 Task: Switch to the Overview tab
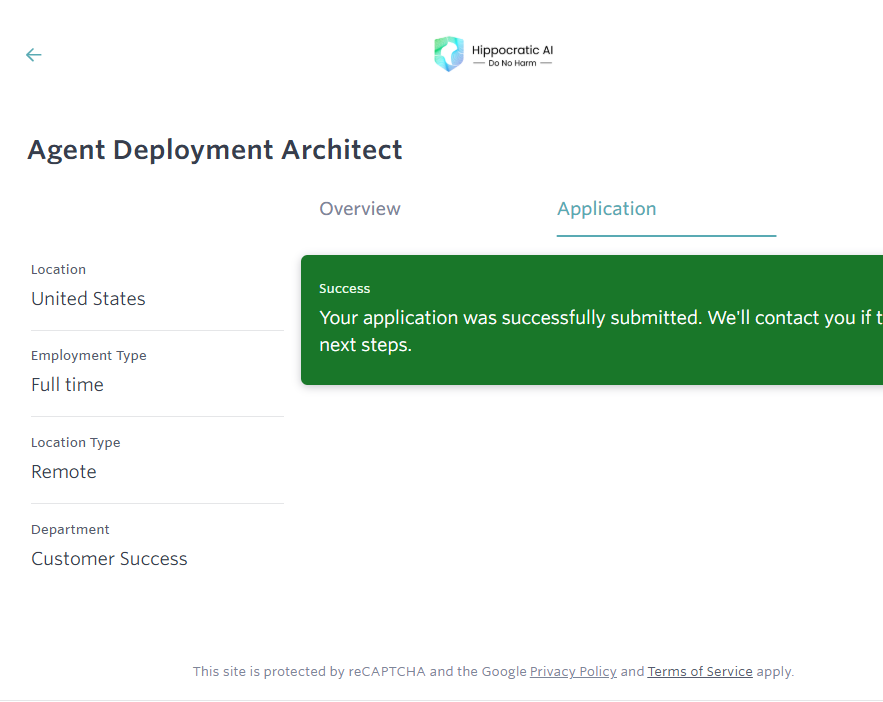tap(360, 209)
